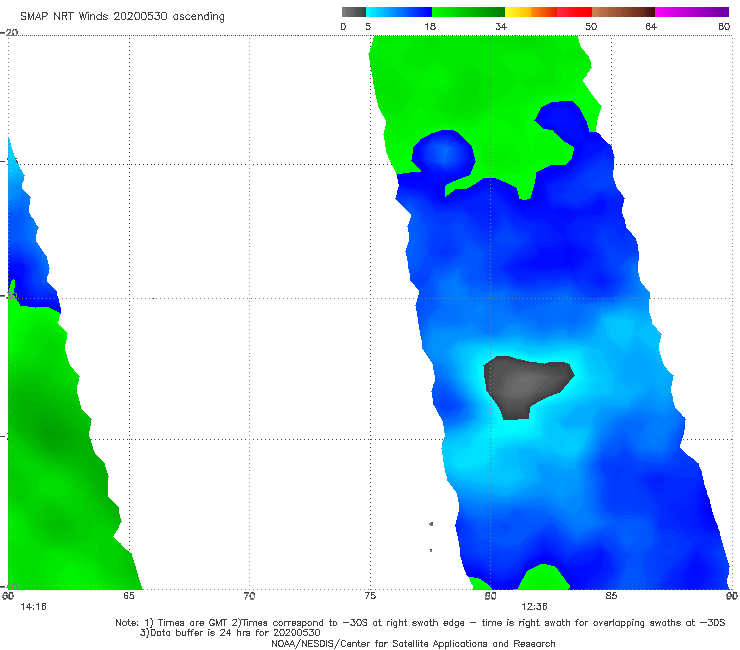Click the small green patch at the right swath bottom
This screenshot has height=650, width=740.
tap(544, 577)
